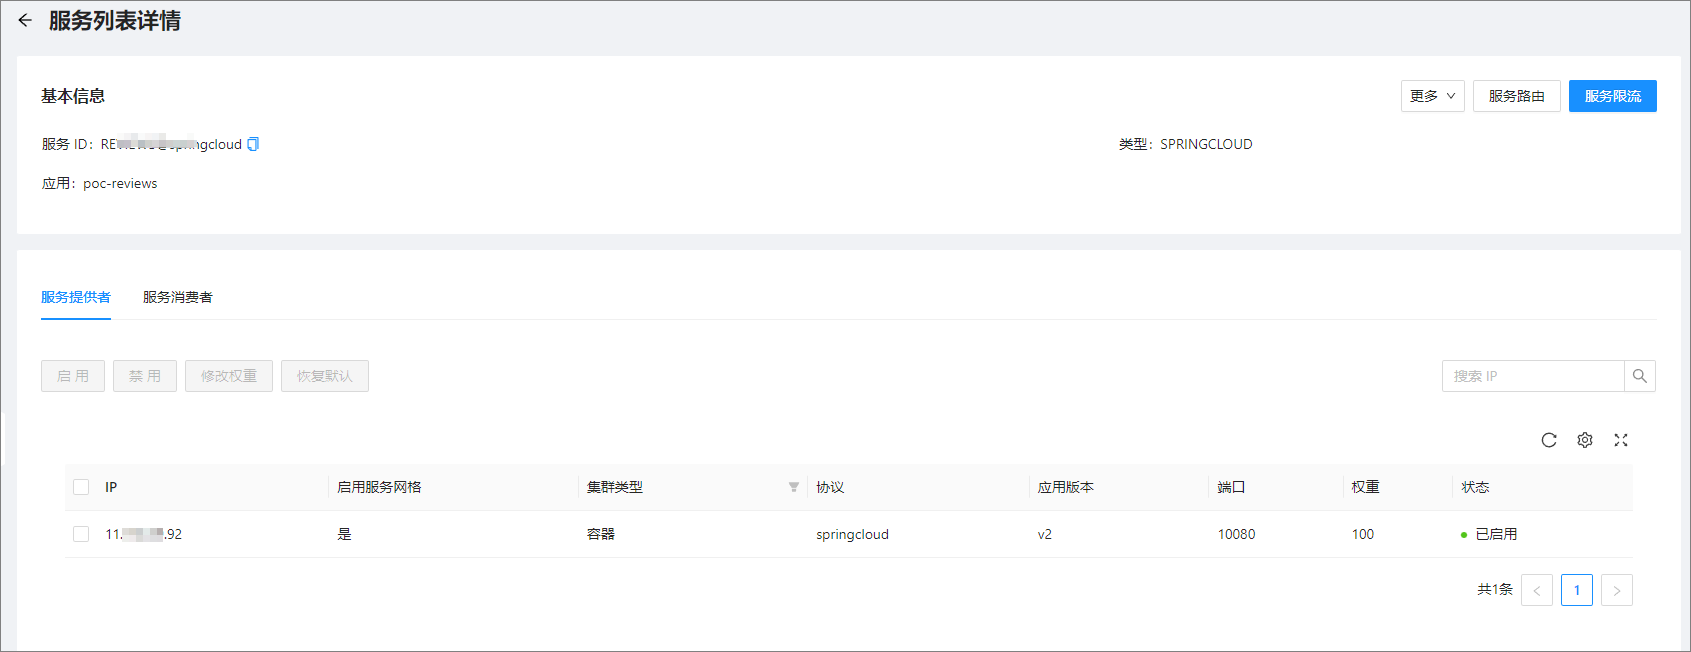This screenshot has width=1691, height=652.
Task: Click the 共1条 total count text
Action: tap(1495, 590)
